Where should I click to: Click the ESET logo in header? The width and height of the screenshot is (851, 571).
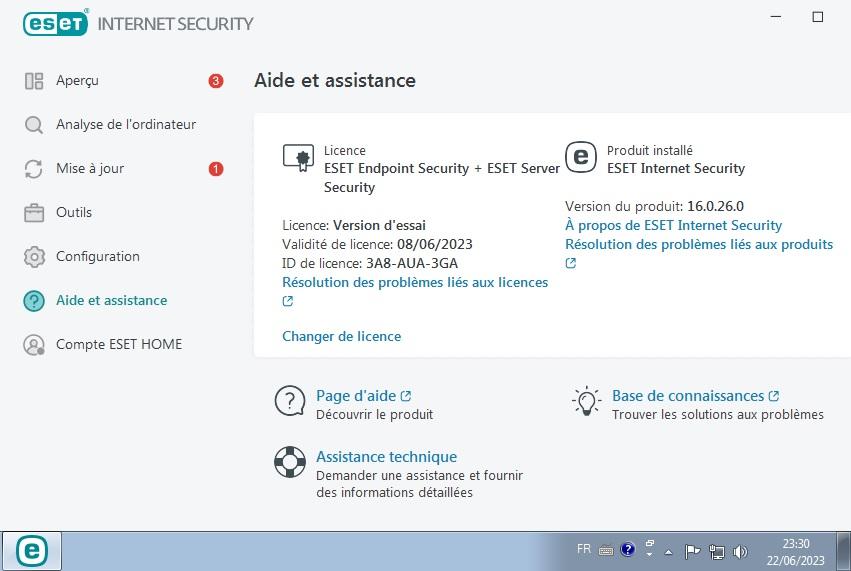coord(55,23)
